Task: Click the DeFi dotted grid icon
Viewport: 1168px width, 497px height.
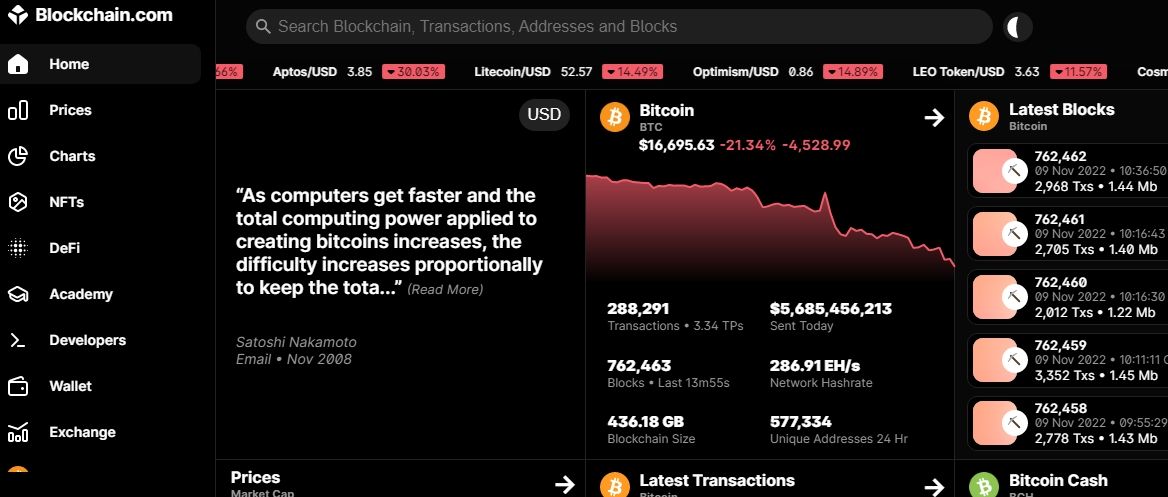Action: 18,248
